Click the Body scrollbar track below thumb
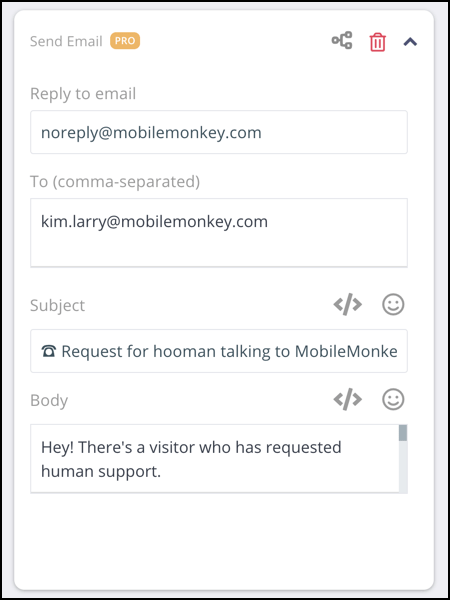Screen dimensions: 450x600 403,467
